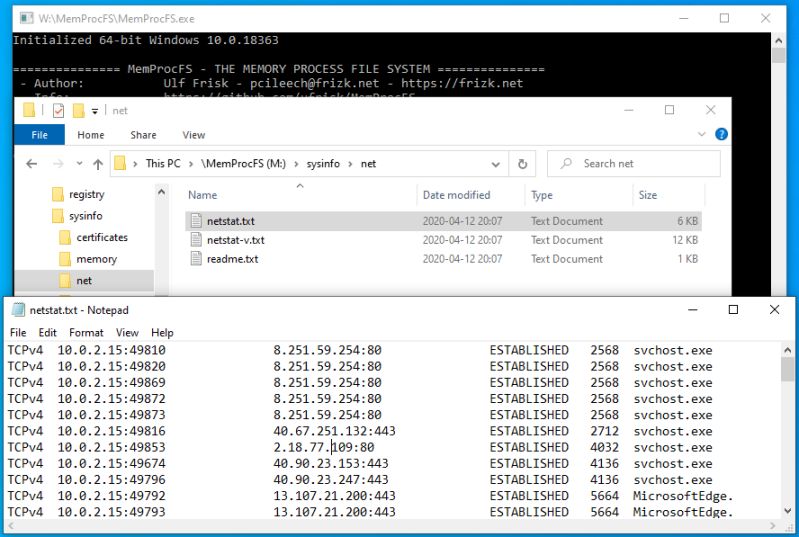Click the 10.0.2.15:49793 local address
The image size is (799, 537).
111,512
